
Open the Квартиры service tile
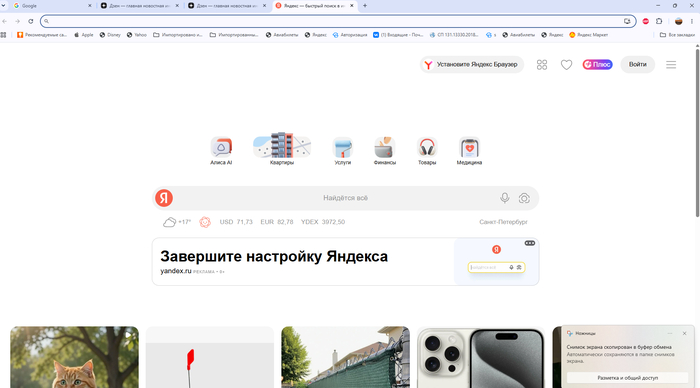tap(282, 149)
